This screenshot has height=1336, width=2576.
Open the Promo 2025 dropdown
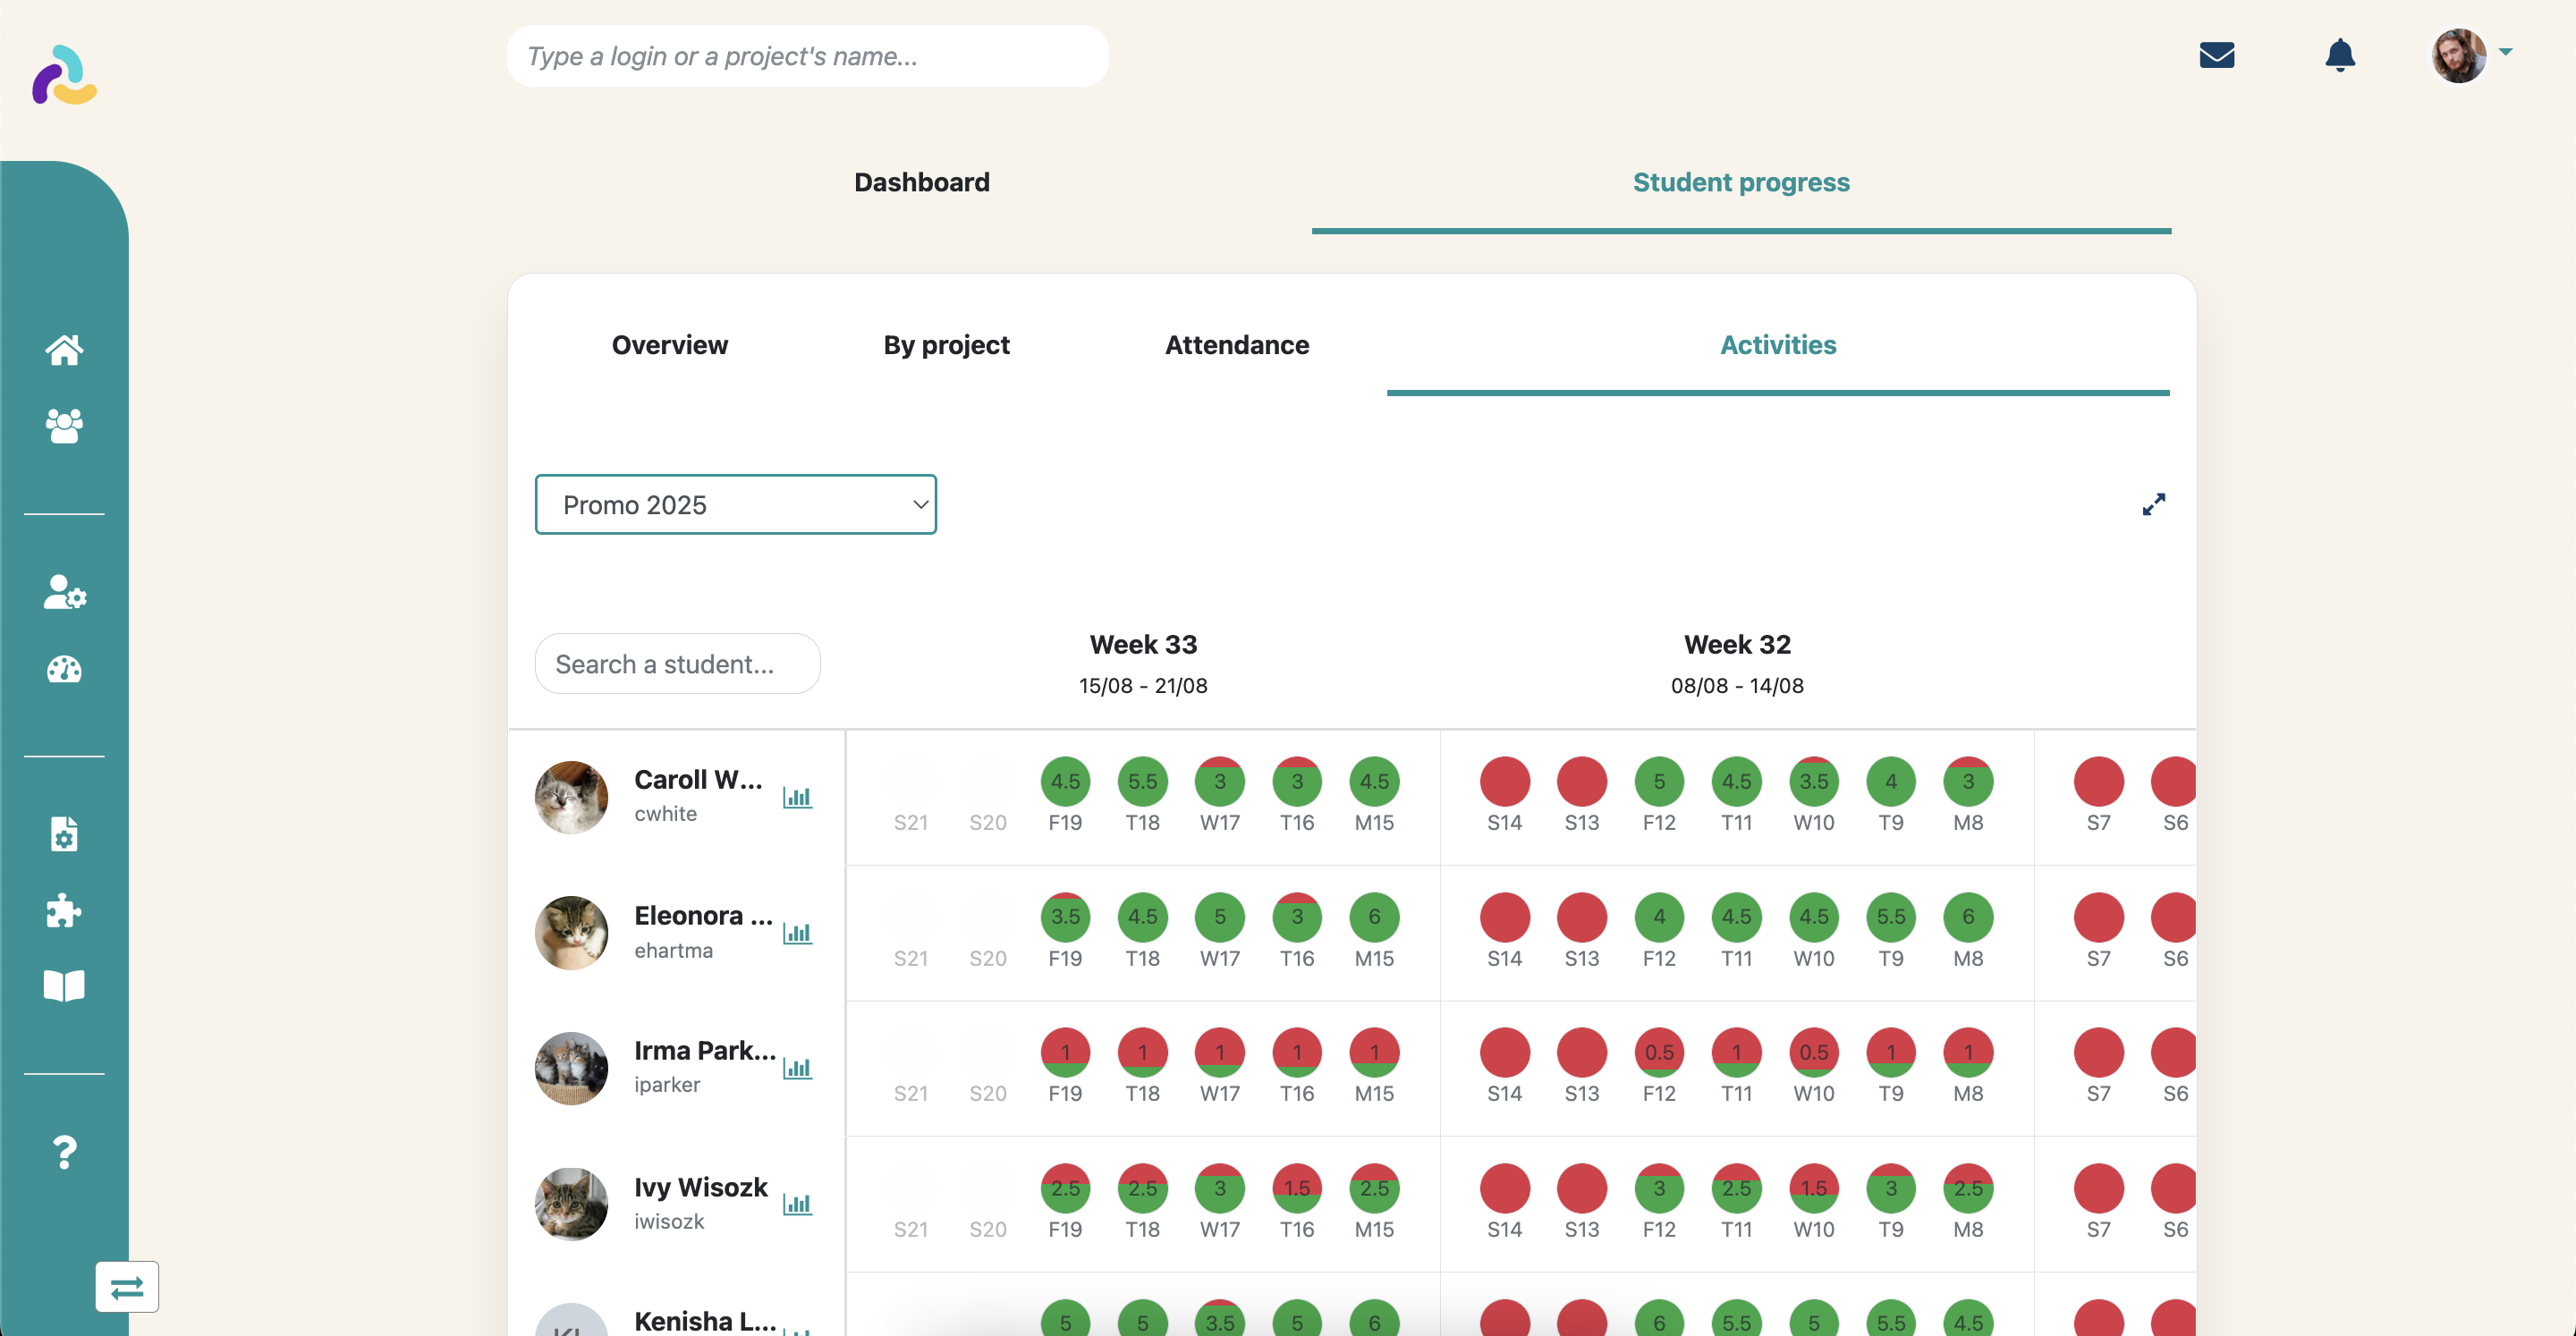click(736, 504)
